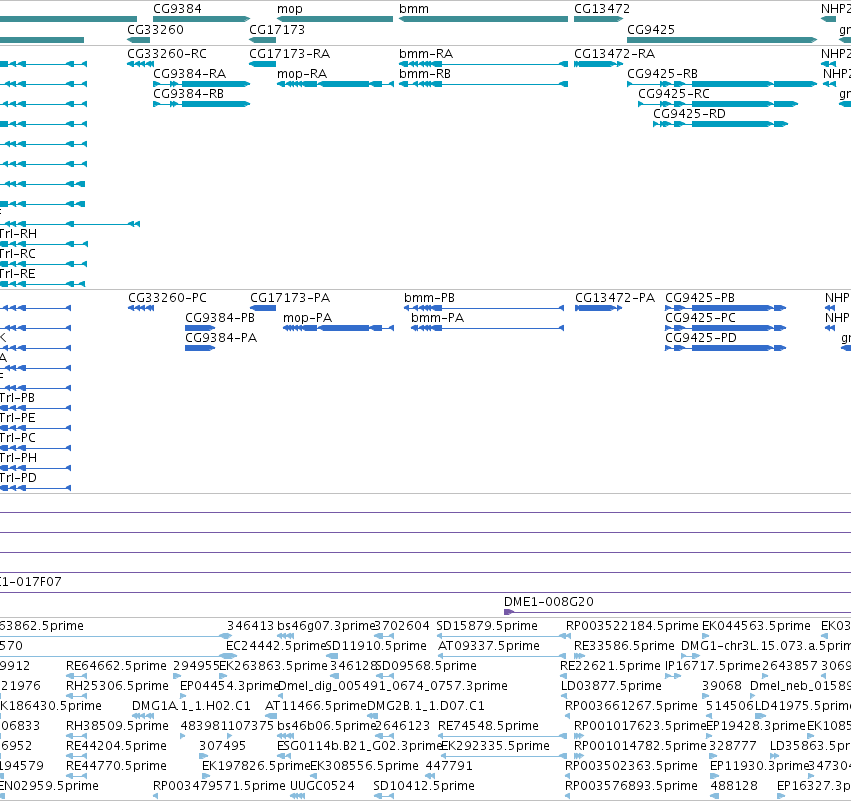Click transcript CG17173-RA
The image size is (851, 801).
(263, 64)
